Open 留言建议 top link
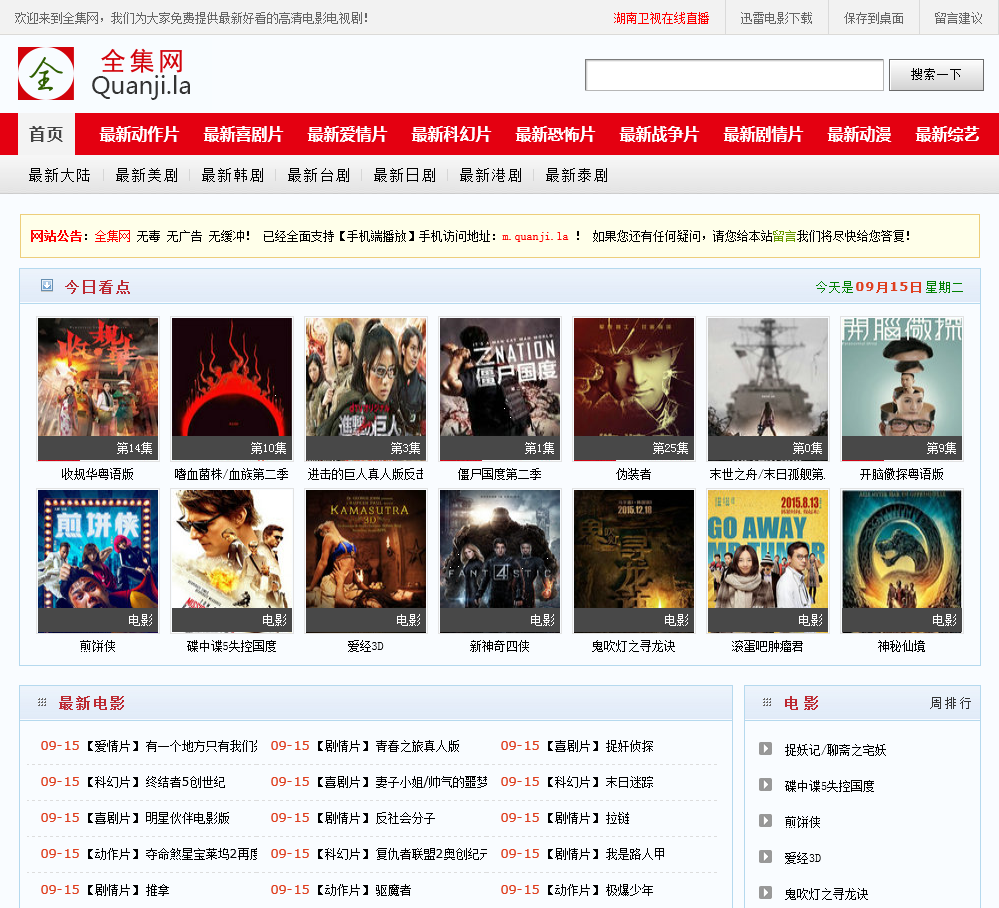Screen dimensions: 999x908 tap(958, 18)
